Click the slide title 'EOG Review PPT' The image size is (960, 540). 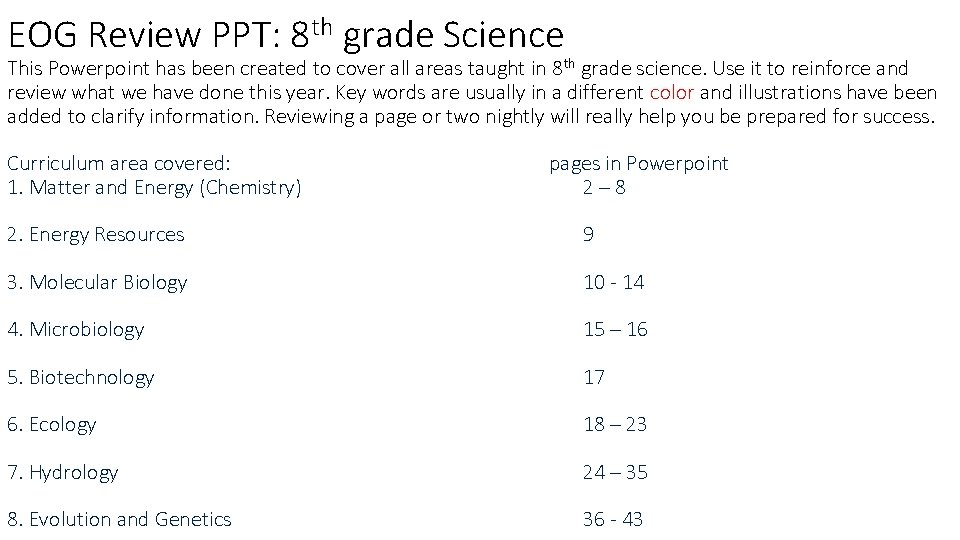pyautogui.click(x=144, y=34)
